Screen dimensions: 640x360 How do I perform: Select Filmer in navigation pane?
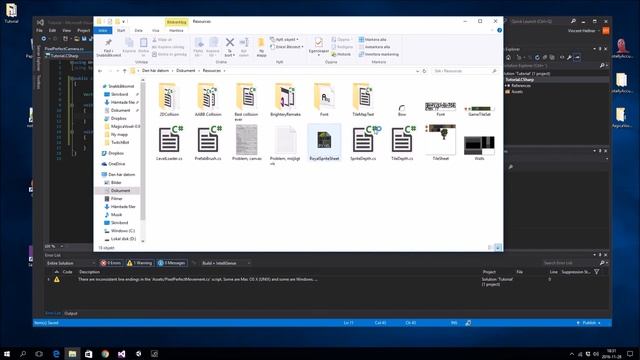pyautogui.click(x=117, y=198)
